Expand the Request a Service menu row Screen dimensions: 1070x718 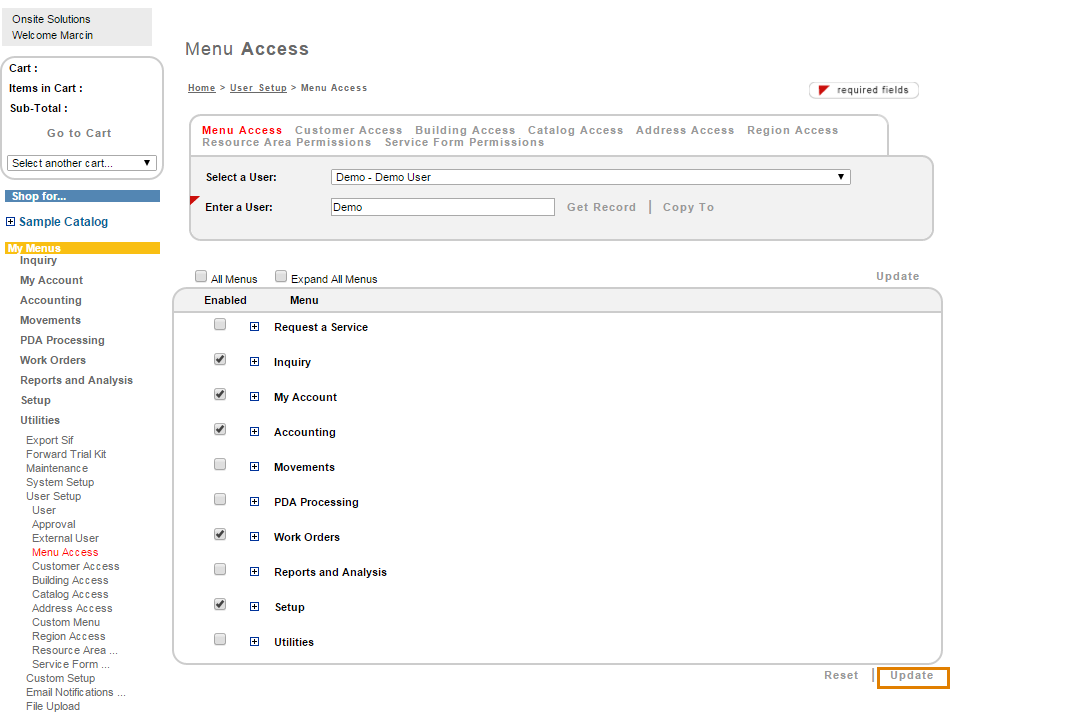[254, 327]
